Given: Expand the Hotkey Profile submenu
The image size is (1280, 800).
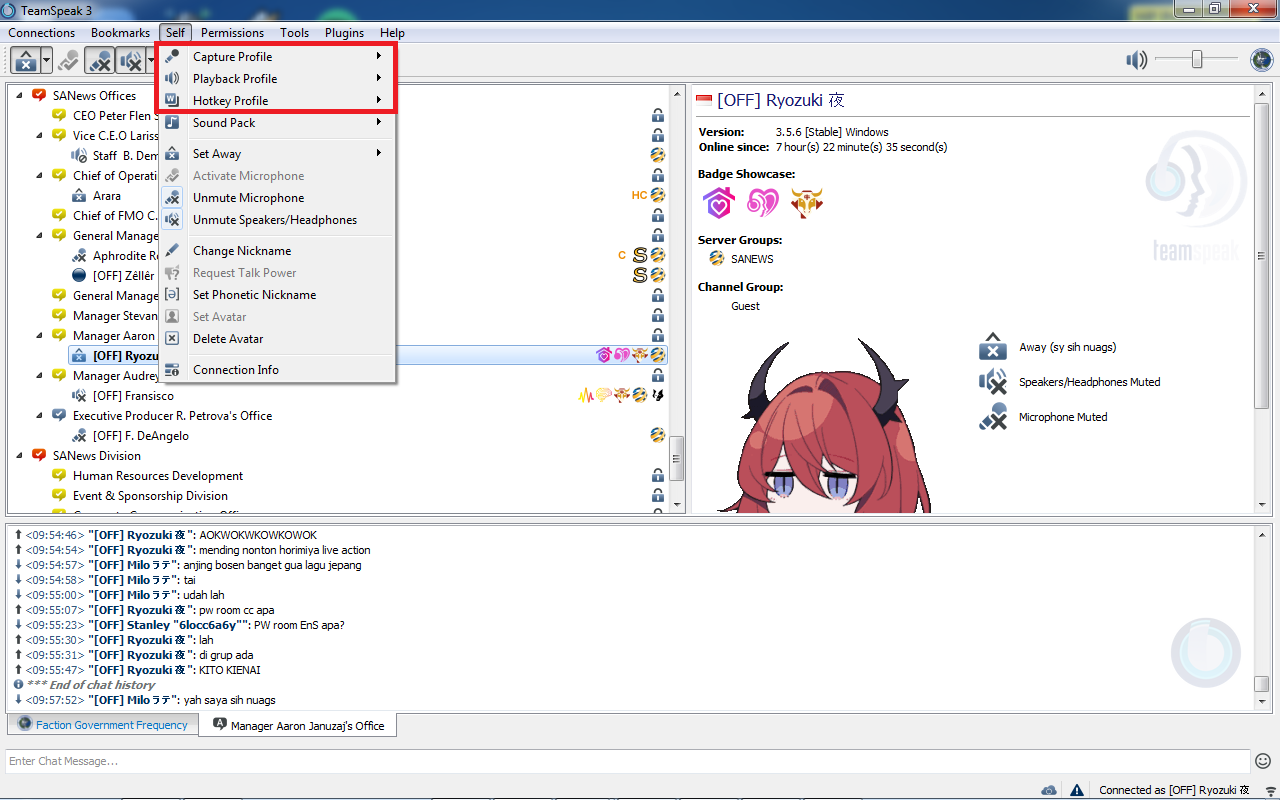Looking at the screenshot, I should pos(276,101).
